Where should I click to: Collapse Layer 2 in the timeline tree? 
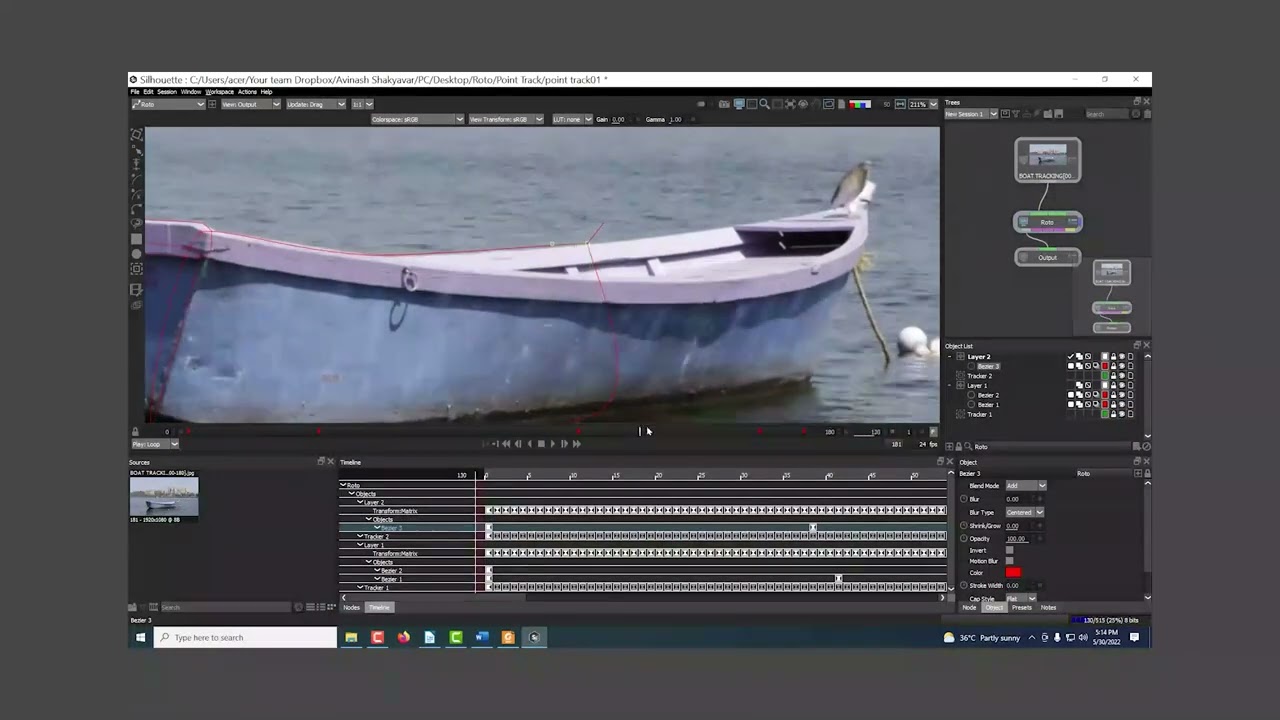coord(360,502)
